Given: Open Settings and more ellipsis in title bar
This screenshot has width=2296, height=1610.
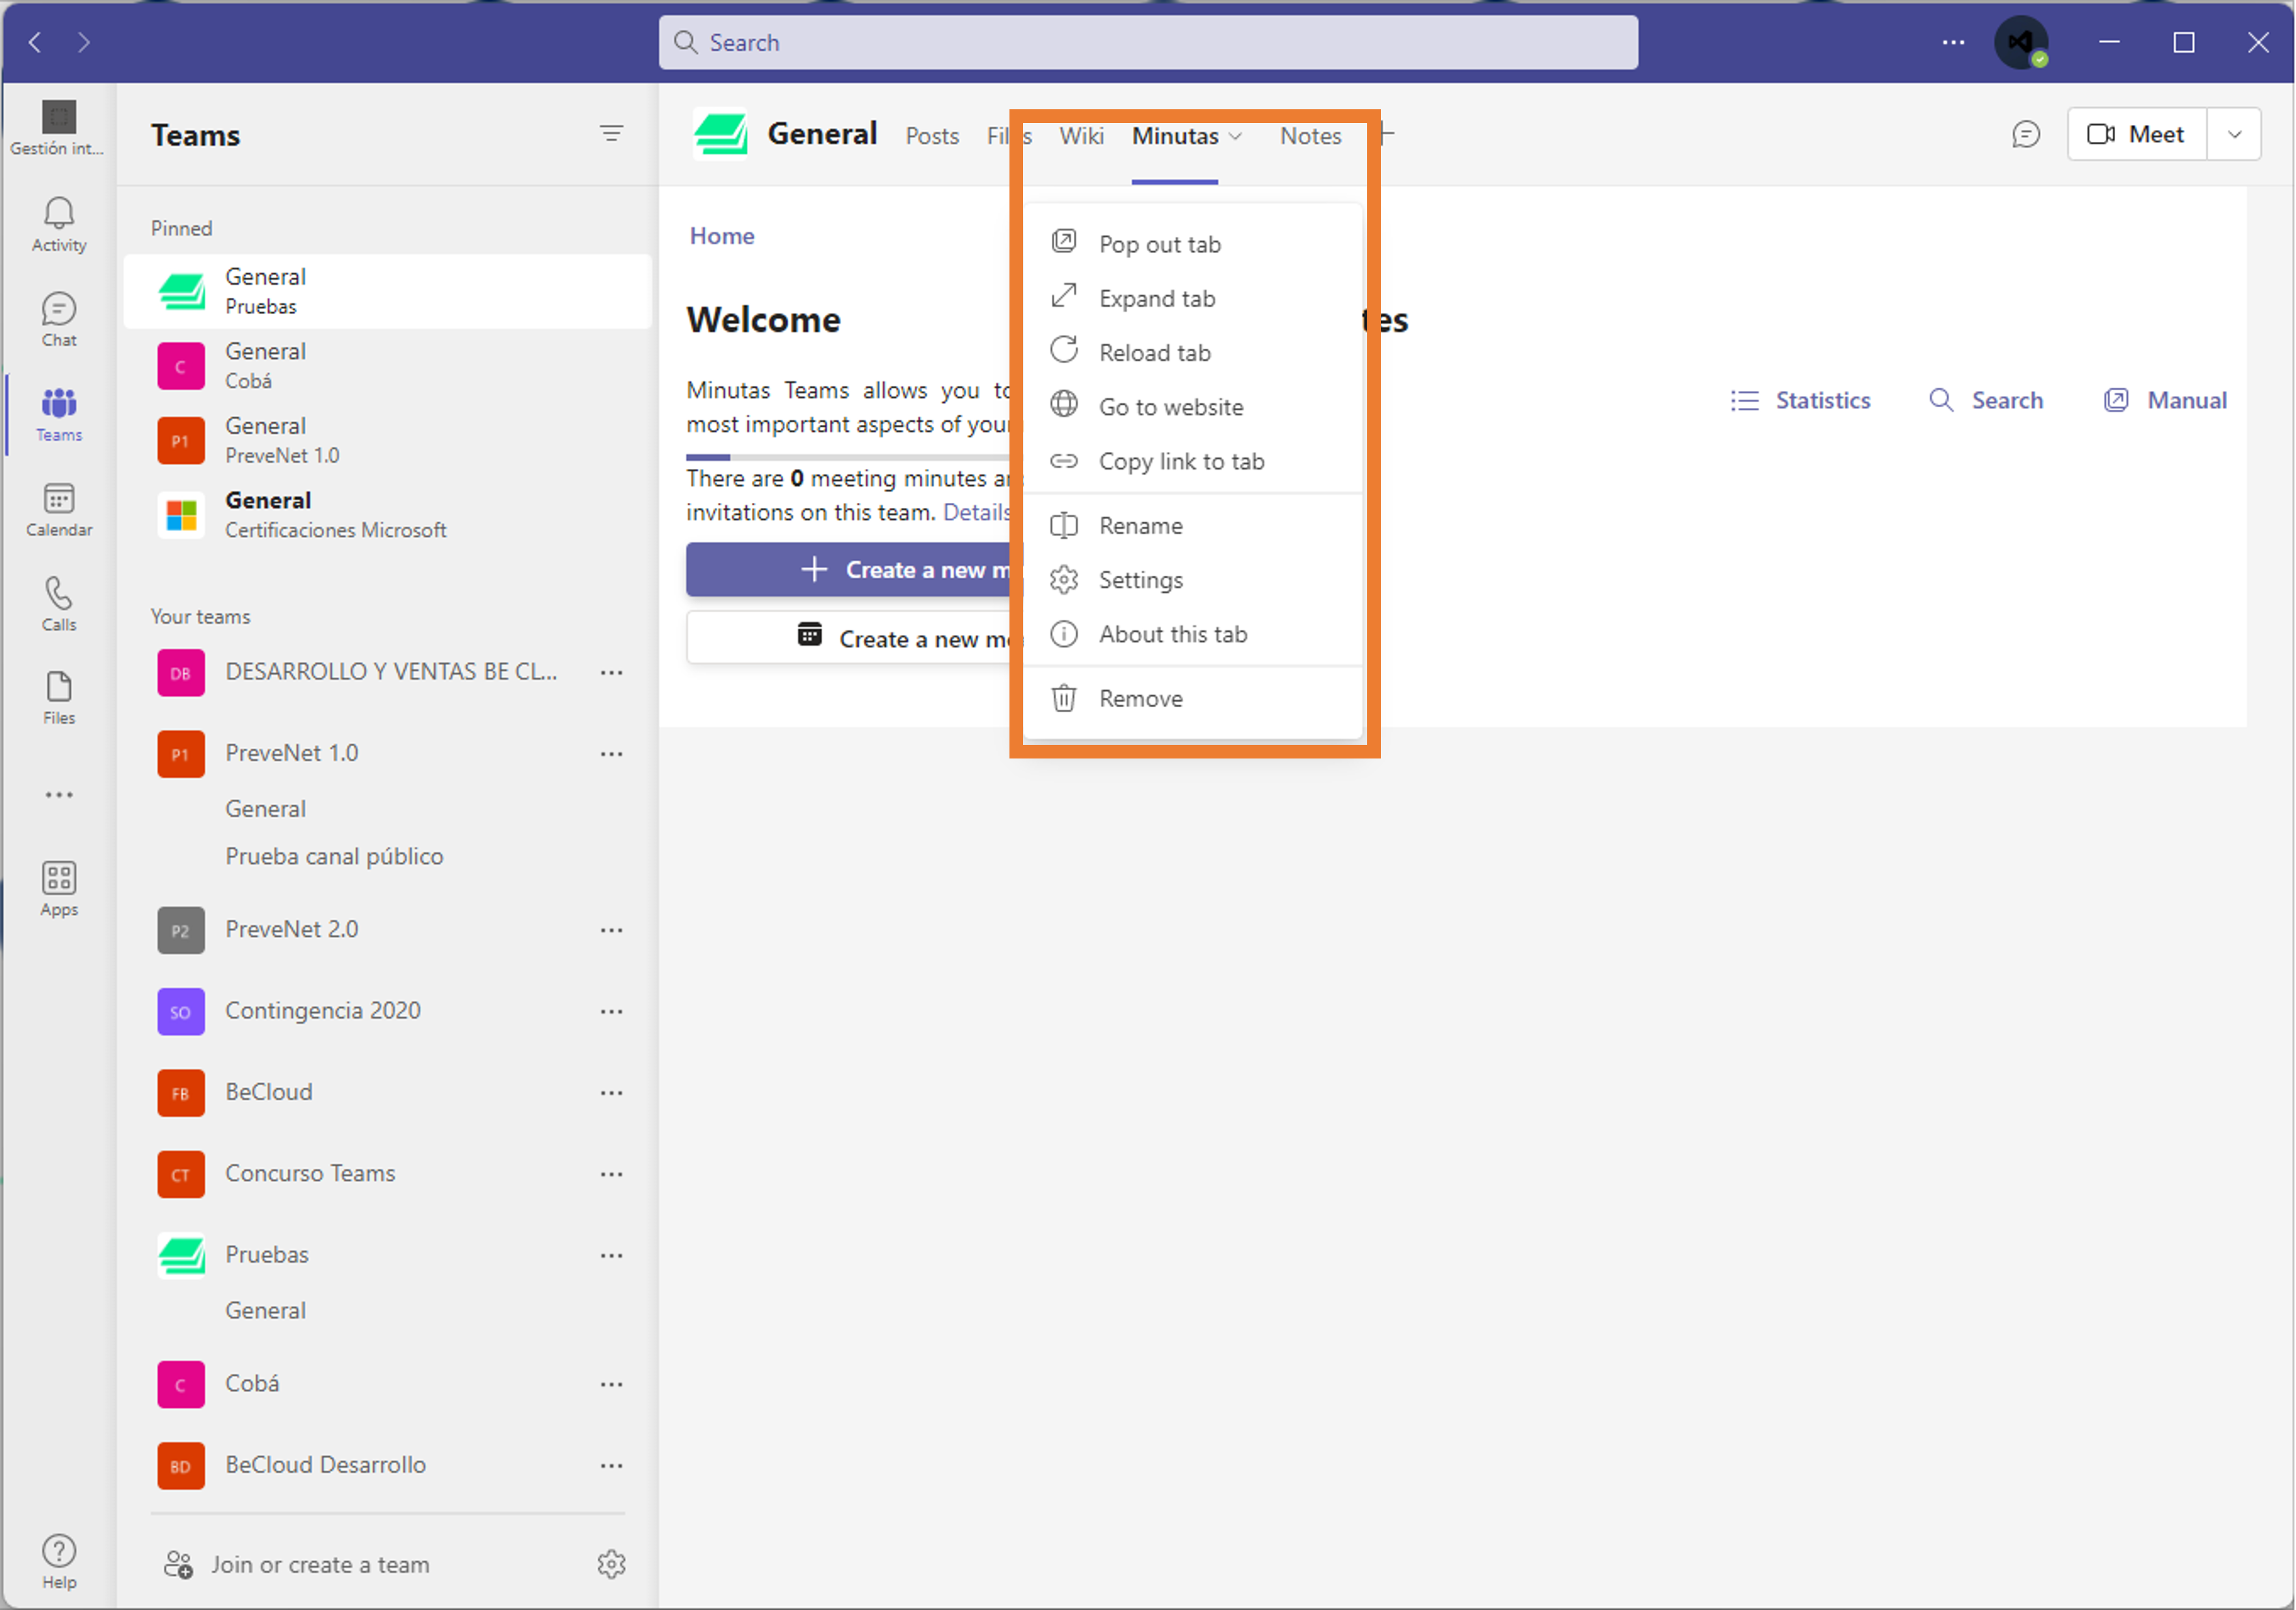Looking at the screenshot, I should [1953, 42].
